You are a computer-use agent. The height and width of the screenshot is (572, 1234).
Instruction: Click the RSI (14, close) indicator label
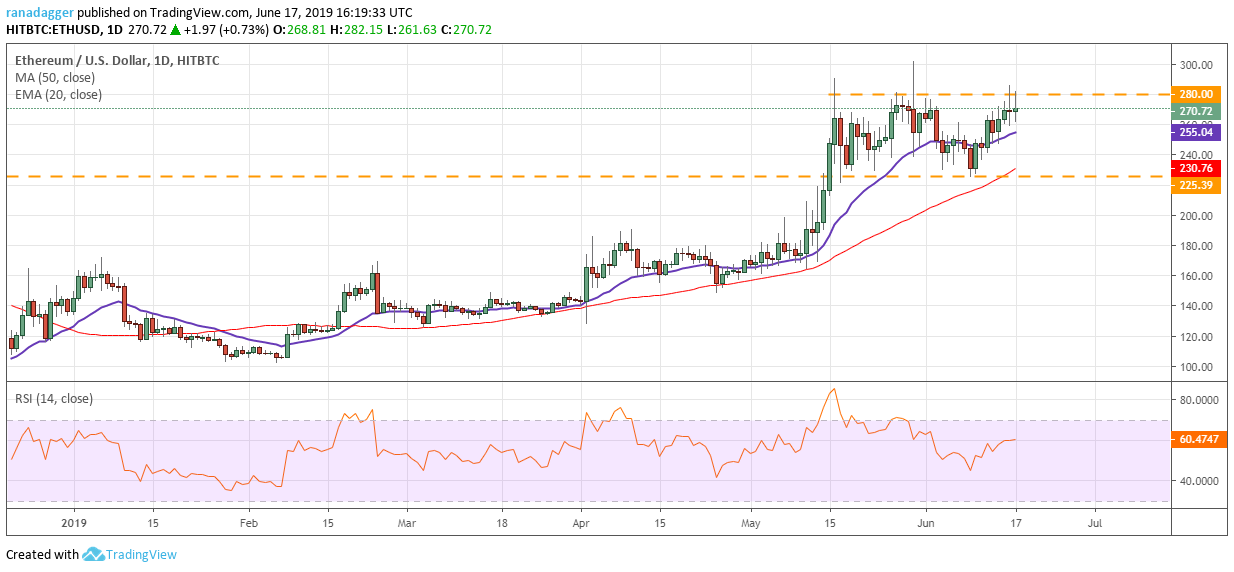click(53, 398)
